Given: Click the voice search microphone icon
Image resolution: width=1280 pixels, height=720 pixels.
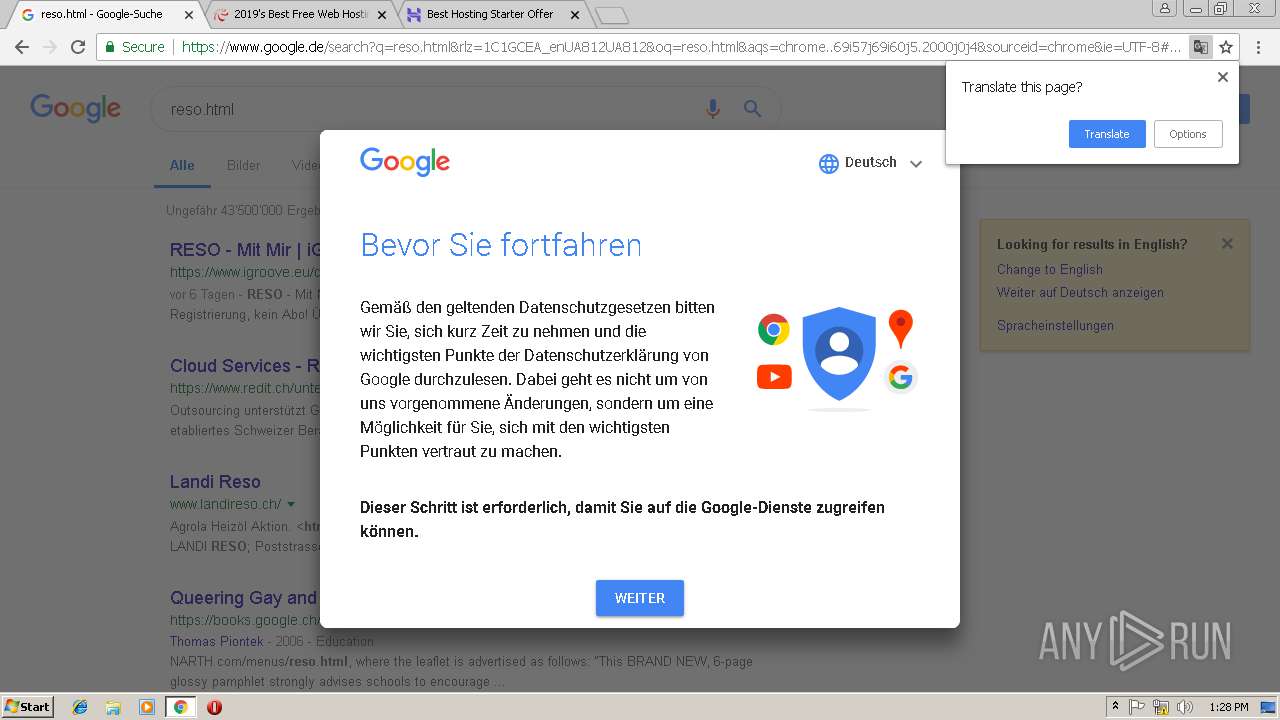Looking at the screenshot, I should click(x=713, y=109).
